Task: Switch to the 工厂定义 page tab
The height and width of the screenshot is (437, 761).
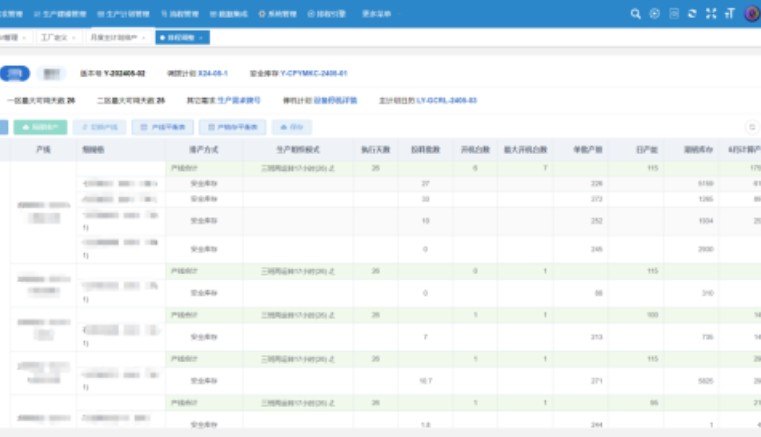Action: click(x=54, y=37)
